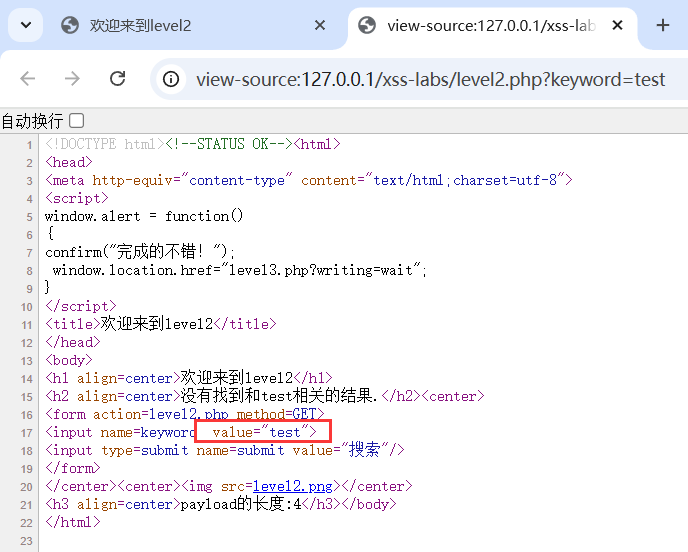Open the level2.php form action link
The height and width of the screenshot is (552, 688).
pos(189,414)
